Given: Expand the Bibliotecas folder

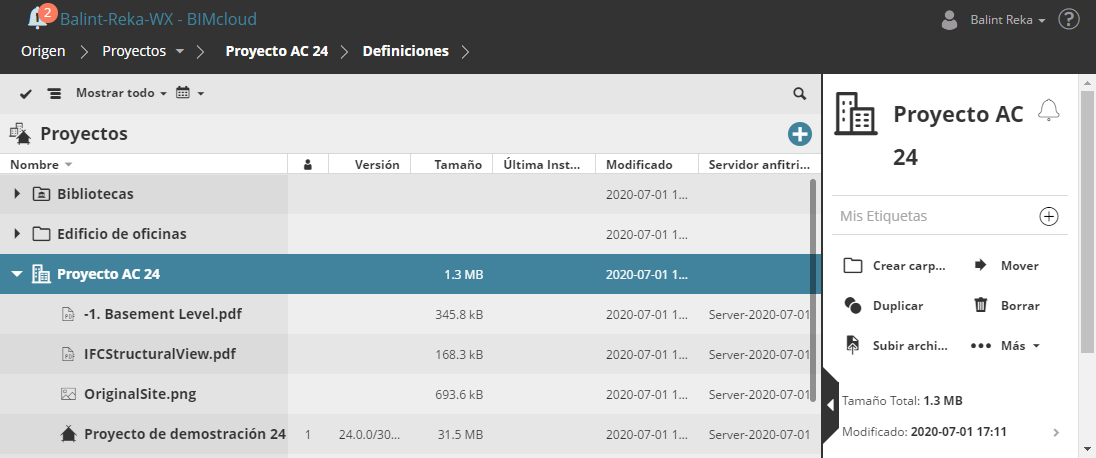Looking at the screenshot, I should point(17,194).
